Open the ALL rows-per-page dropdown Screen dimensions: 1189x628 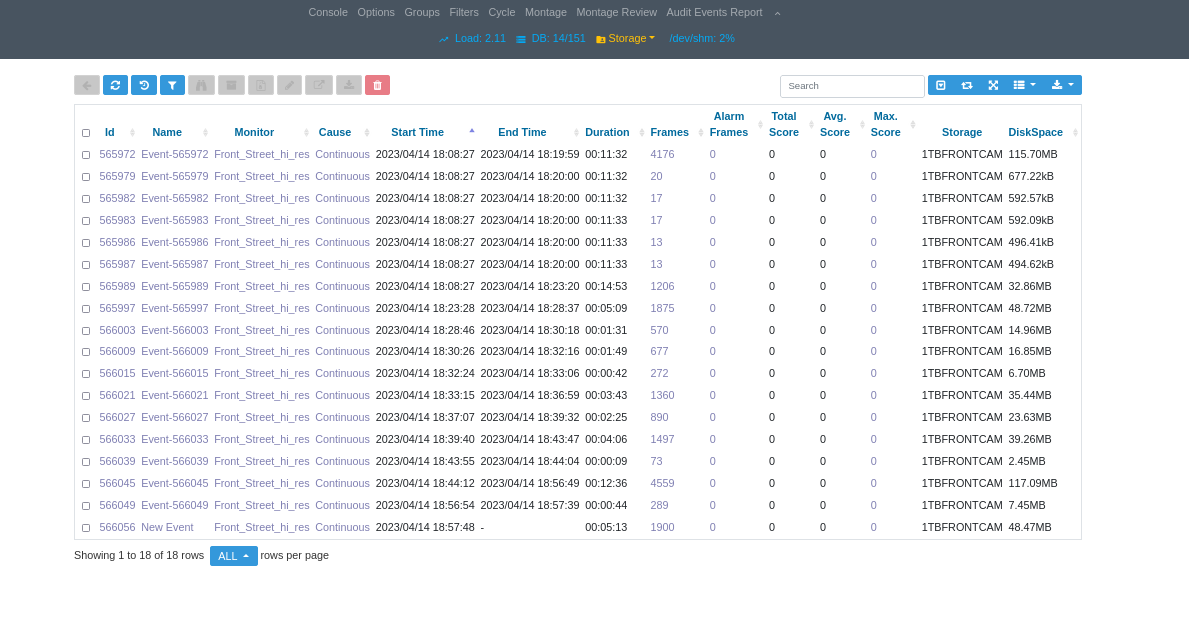point(234,556)
